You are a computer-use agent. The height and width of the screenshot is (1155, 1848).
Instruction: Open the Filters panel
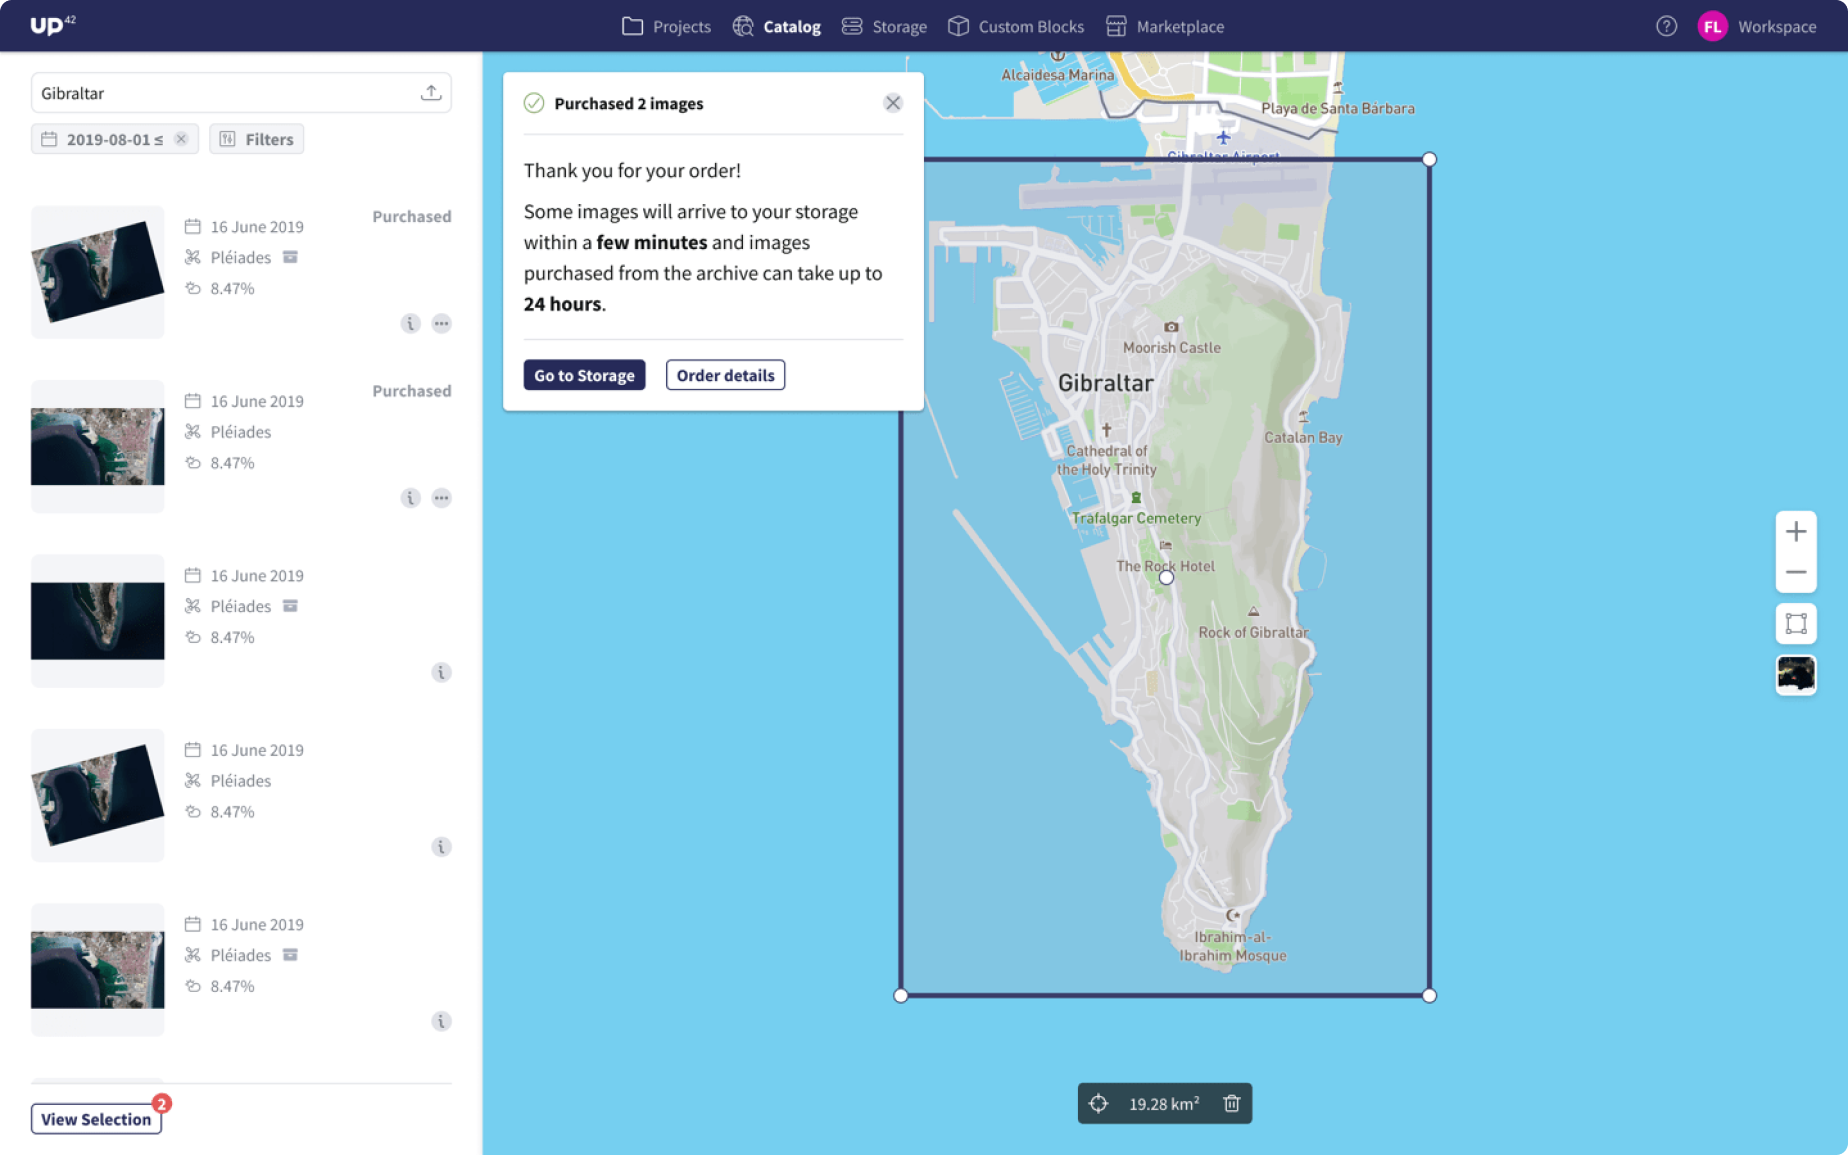point(257,139)
